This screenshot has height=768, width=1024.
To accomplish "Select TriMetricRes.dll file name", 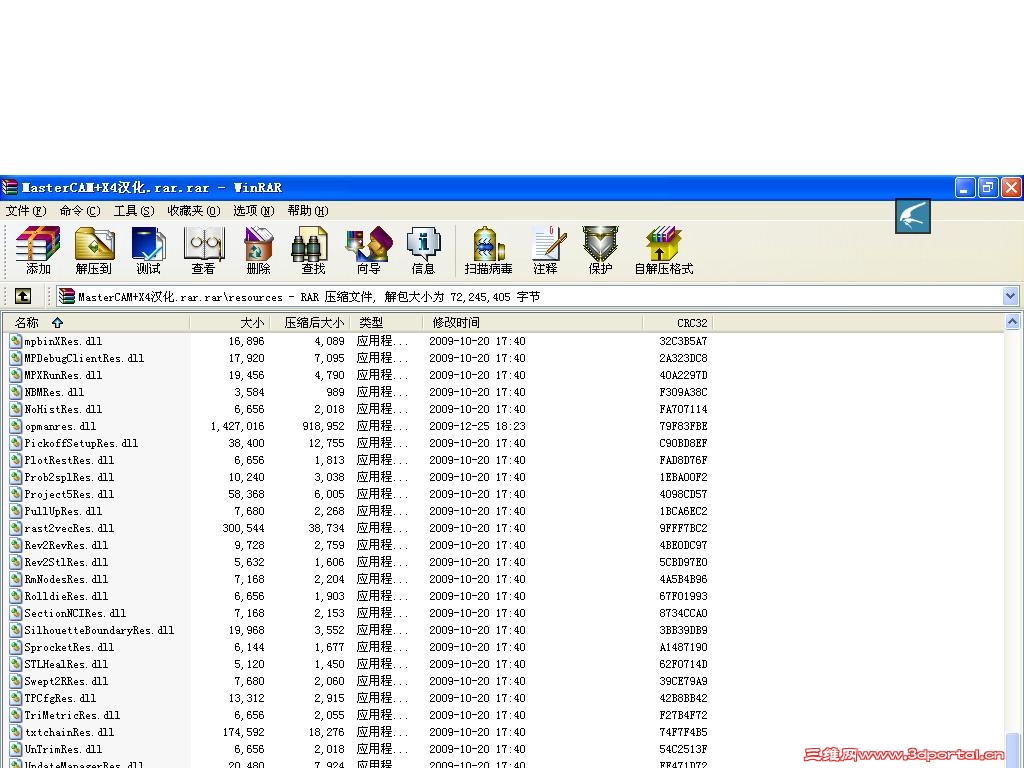I will point(72,714).
